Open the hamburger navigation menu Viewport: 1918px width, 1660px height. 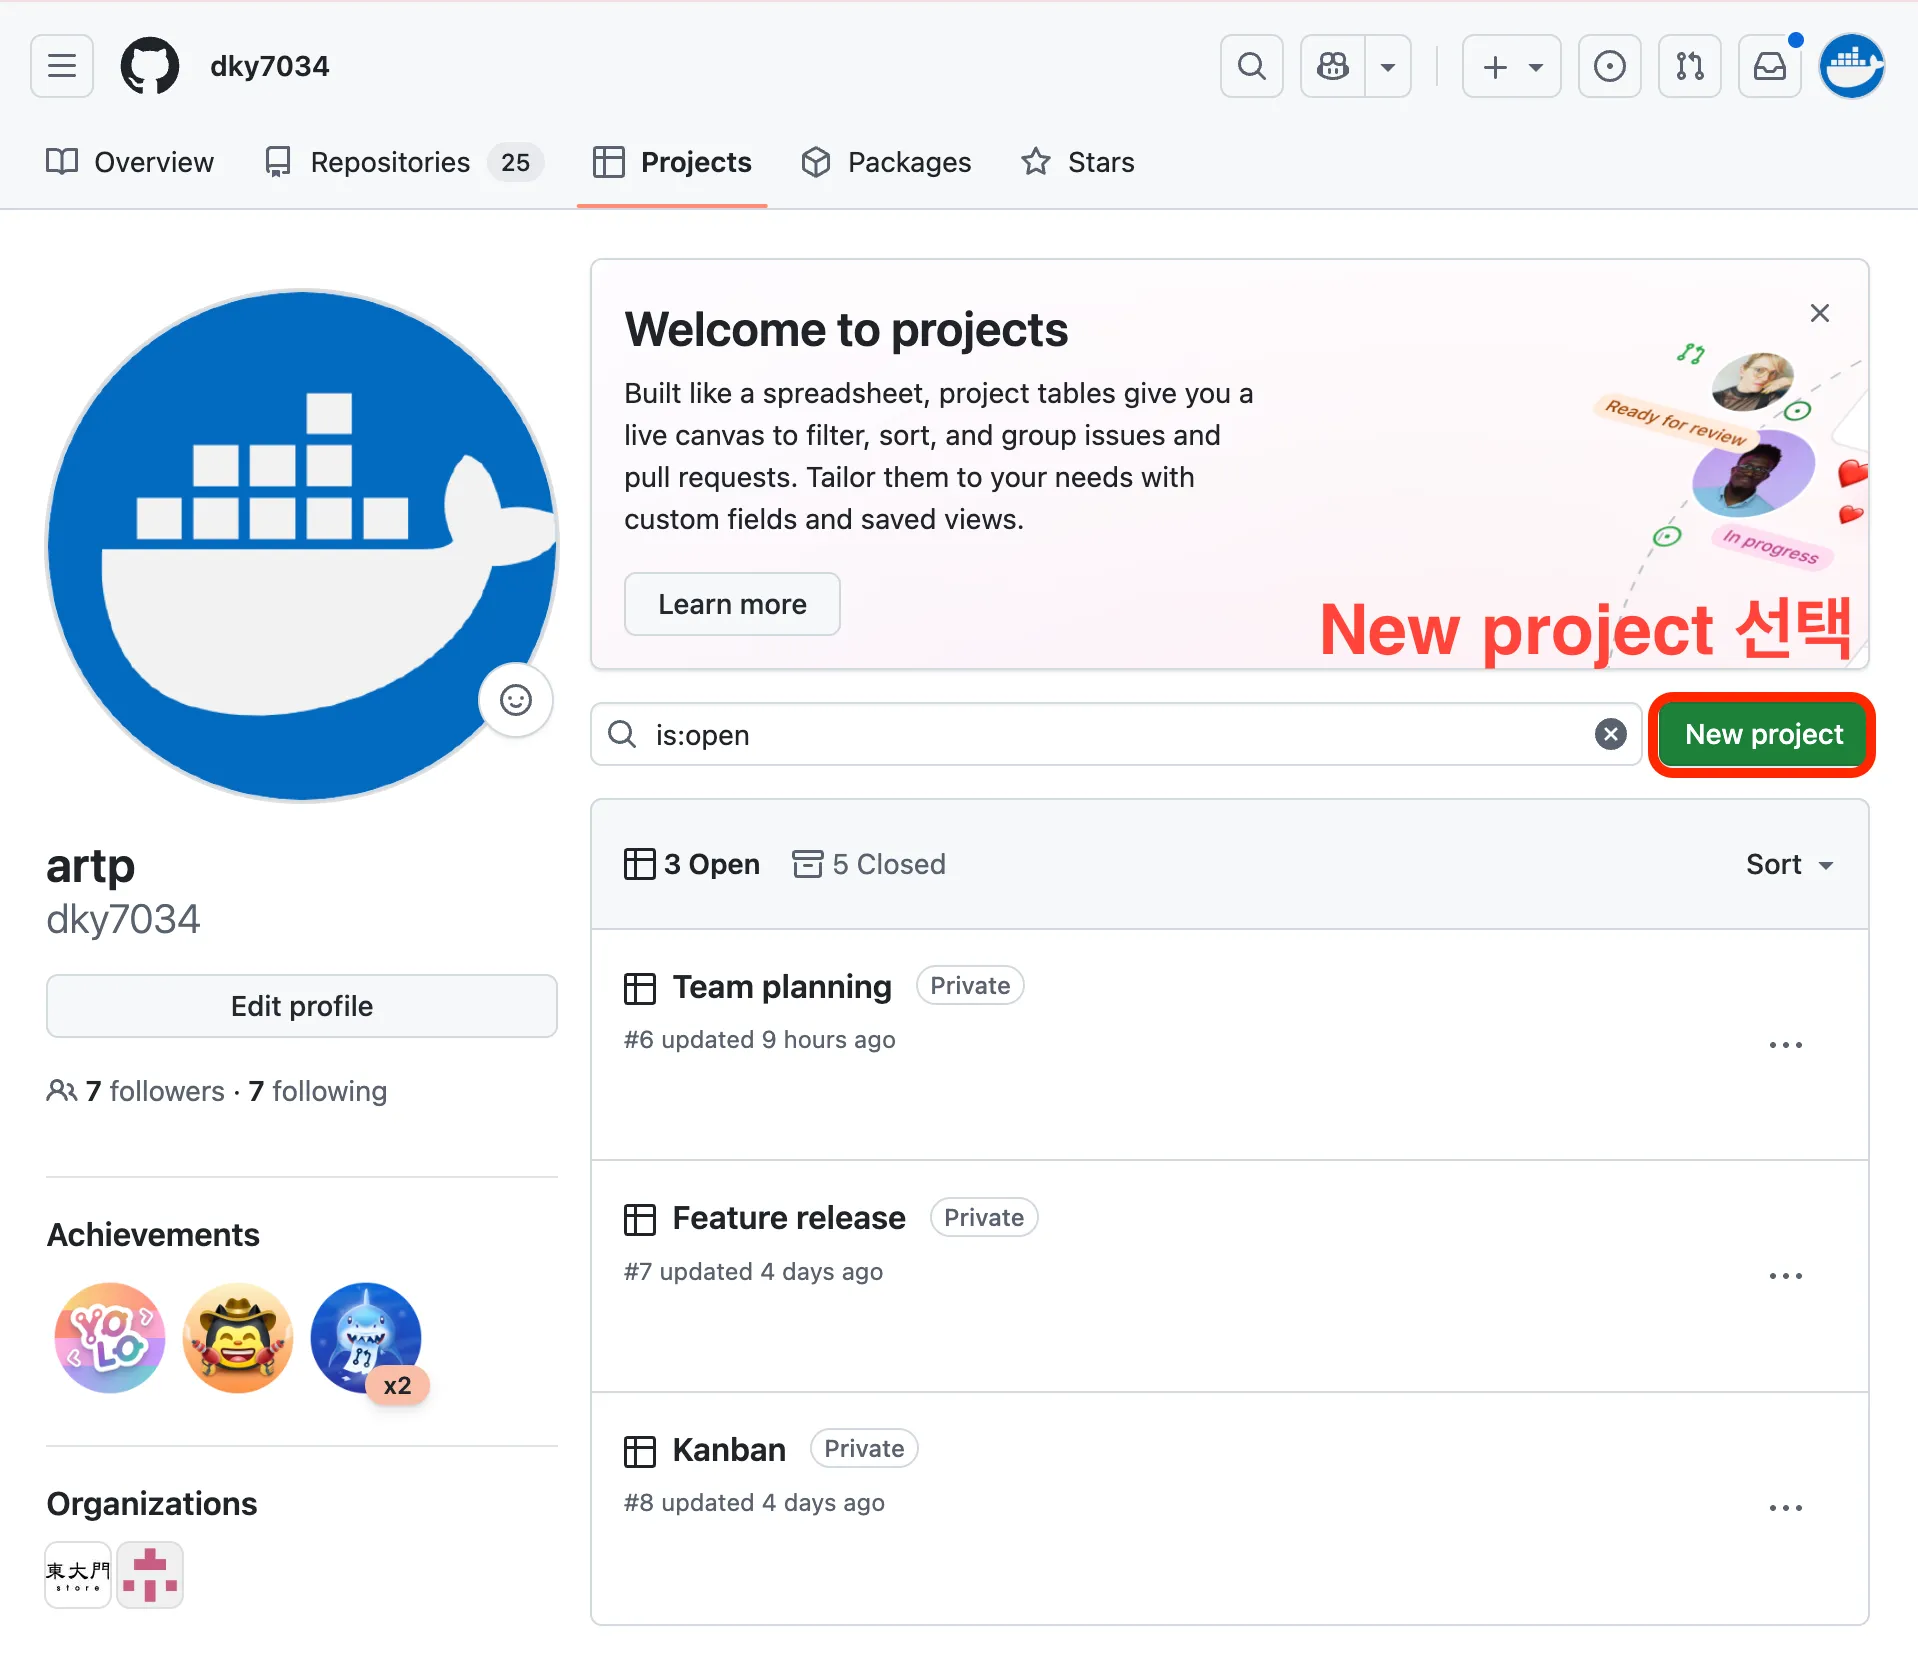click(x=62, y=66)
